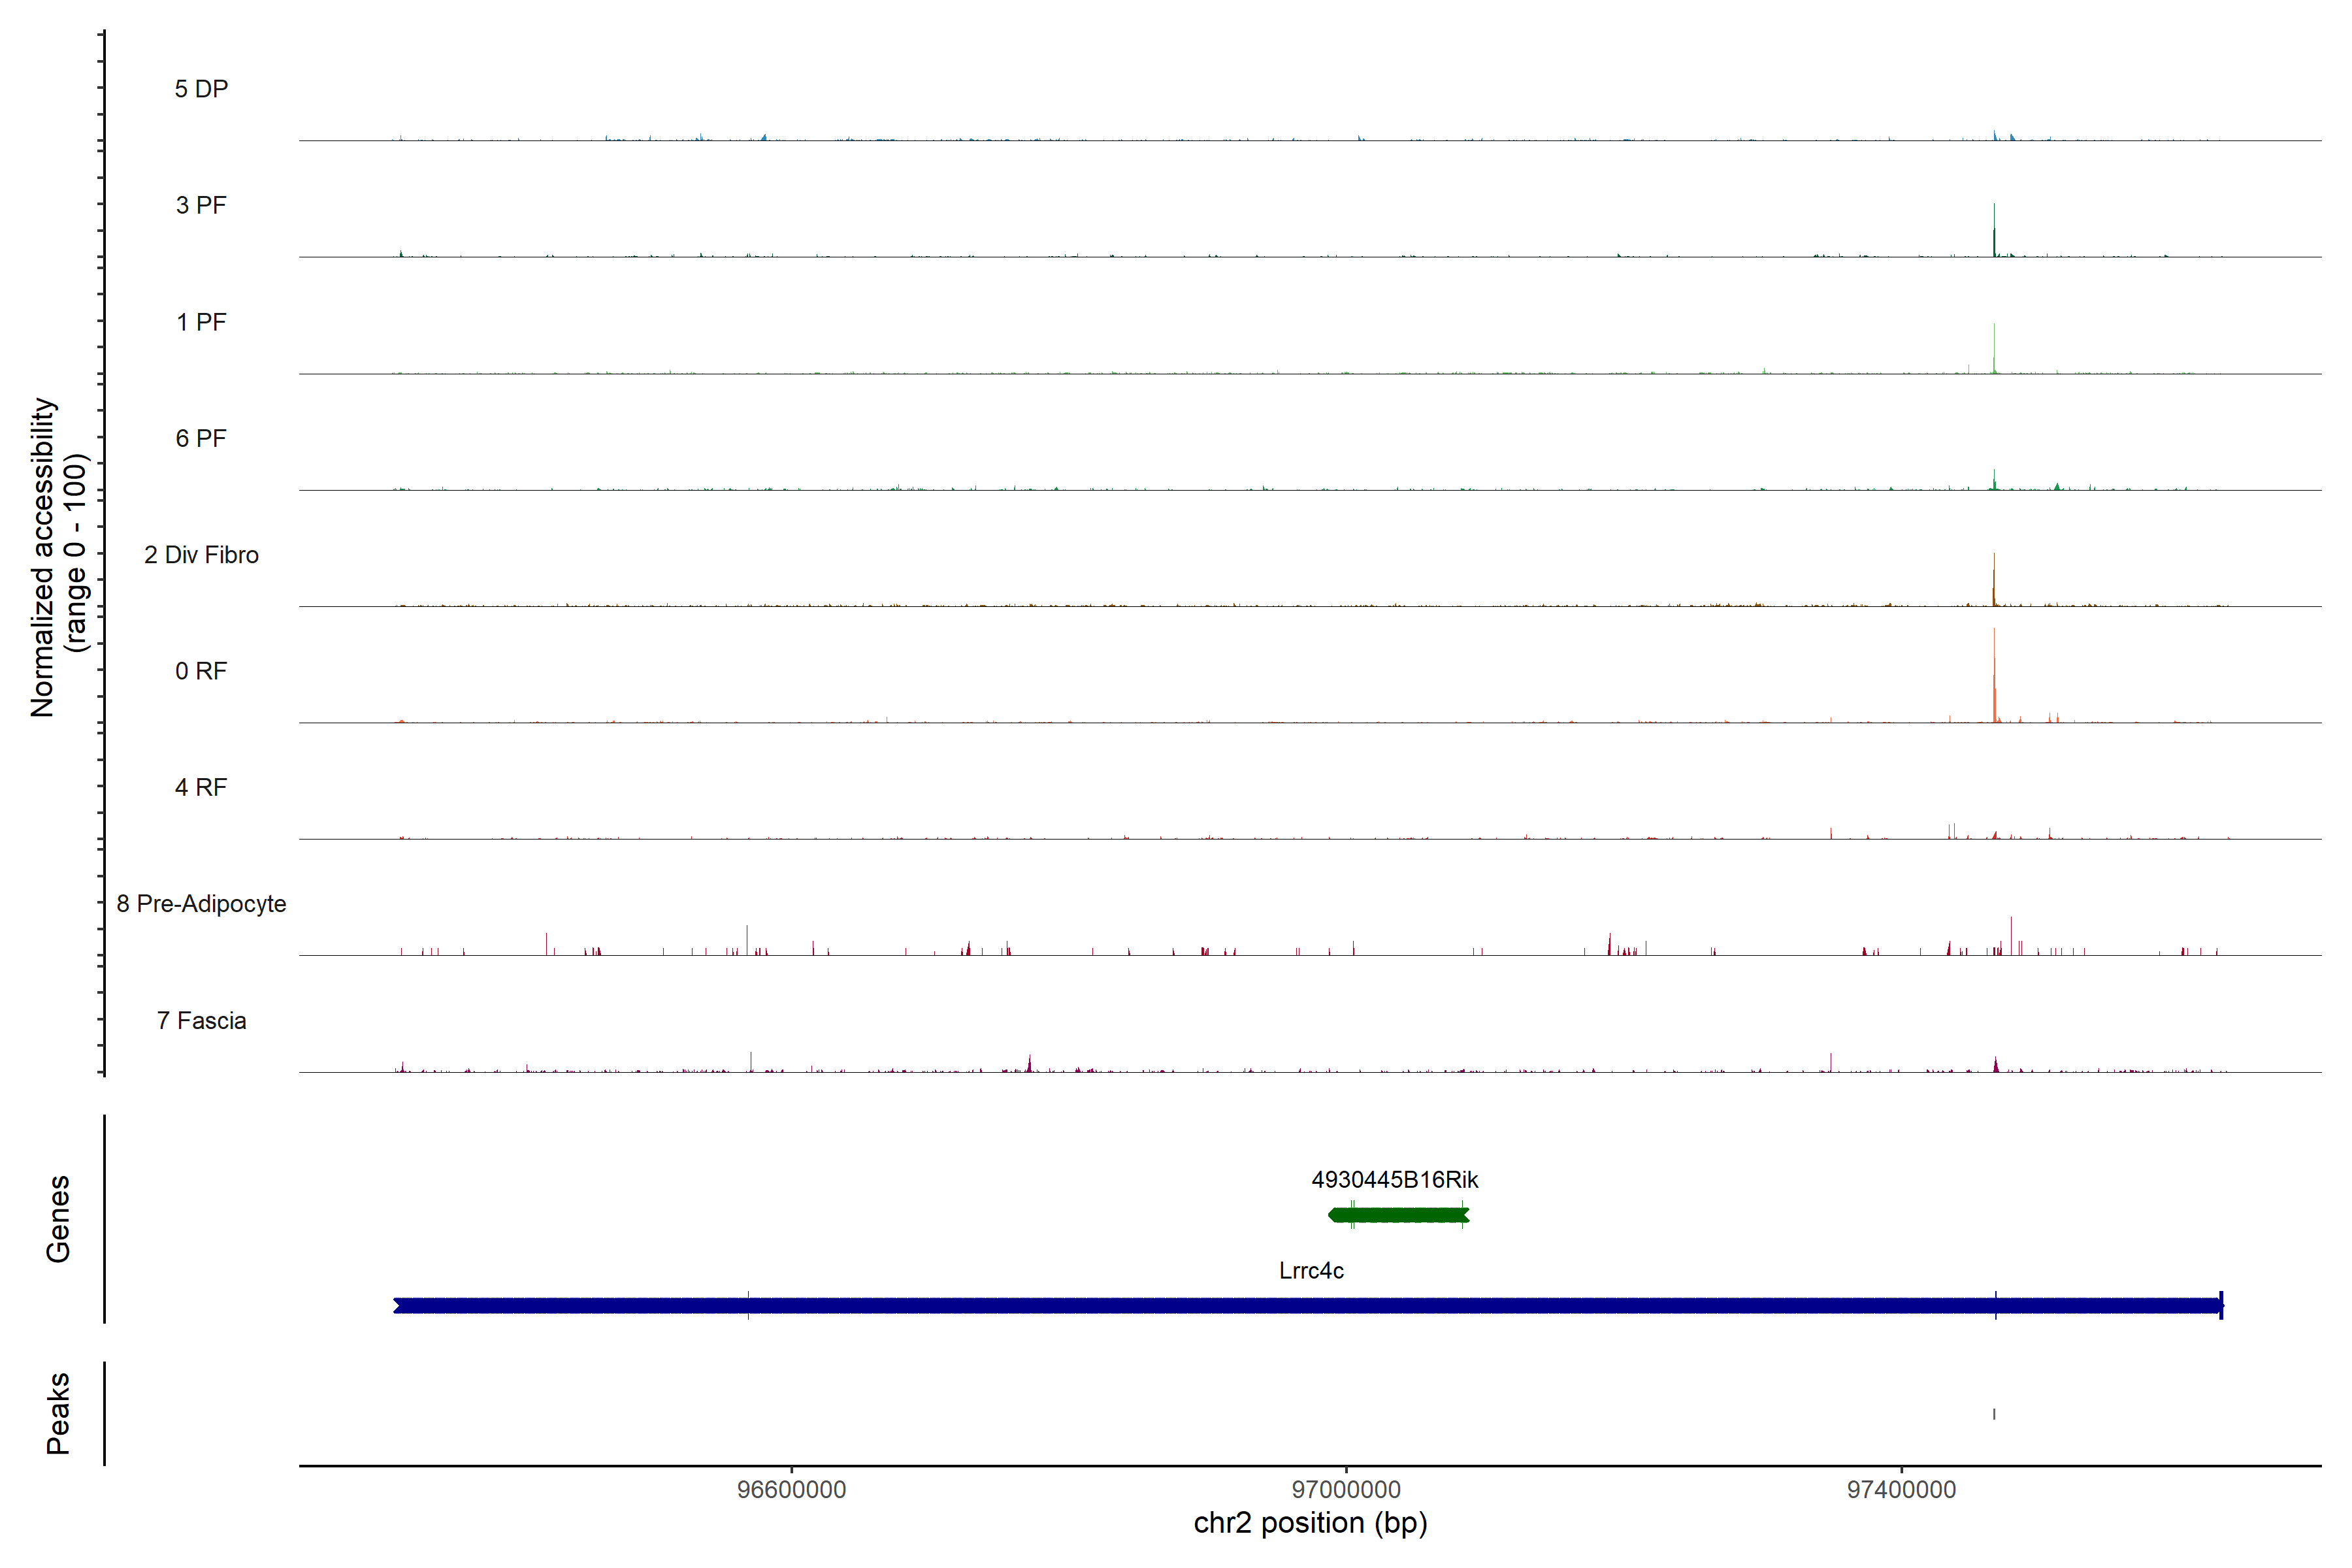Click the 7 Fascia track label
Image resolution: width=2352 pixels, height=1568 pixels.
click(x=201, y=1020)
